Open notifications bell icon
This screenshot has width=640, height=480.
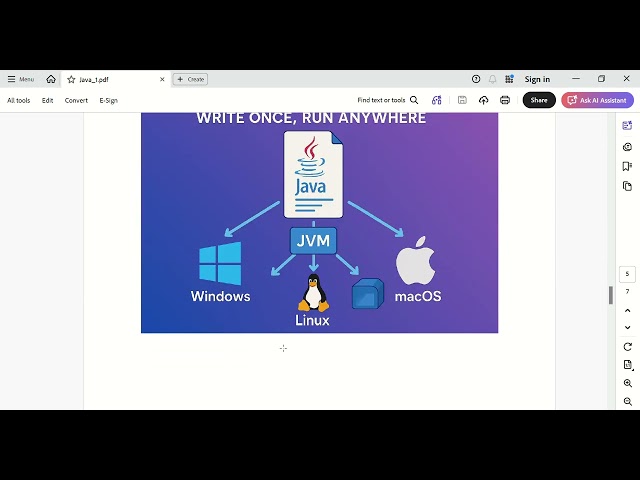point(493,79)
